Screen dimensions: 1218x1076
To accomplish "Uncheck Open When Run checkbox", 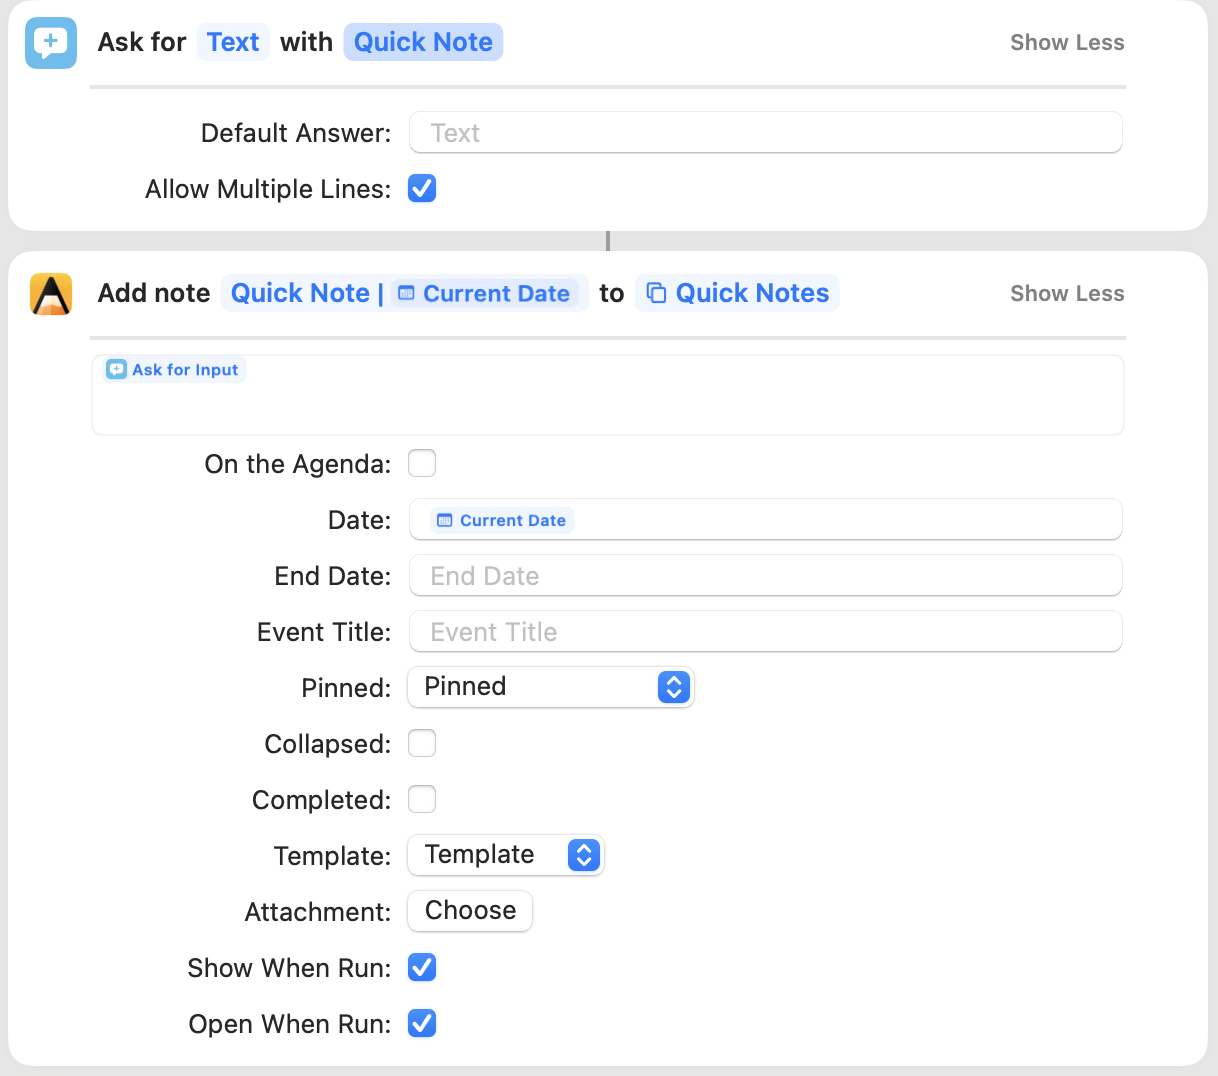I will pyautogui.click(x=422, y=1023).
